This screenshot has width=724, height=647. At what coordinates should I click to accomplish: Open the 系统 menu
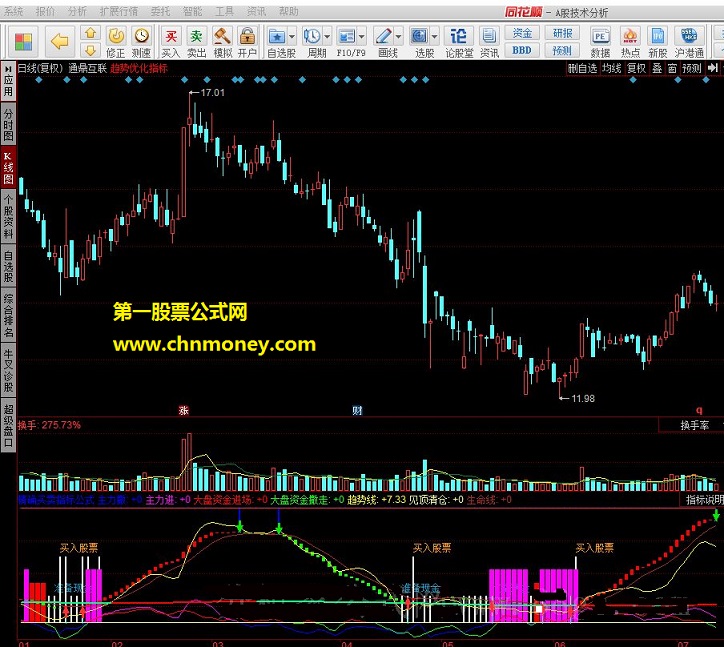13,11
